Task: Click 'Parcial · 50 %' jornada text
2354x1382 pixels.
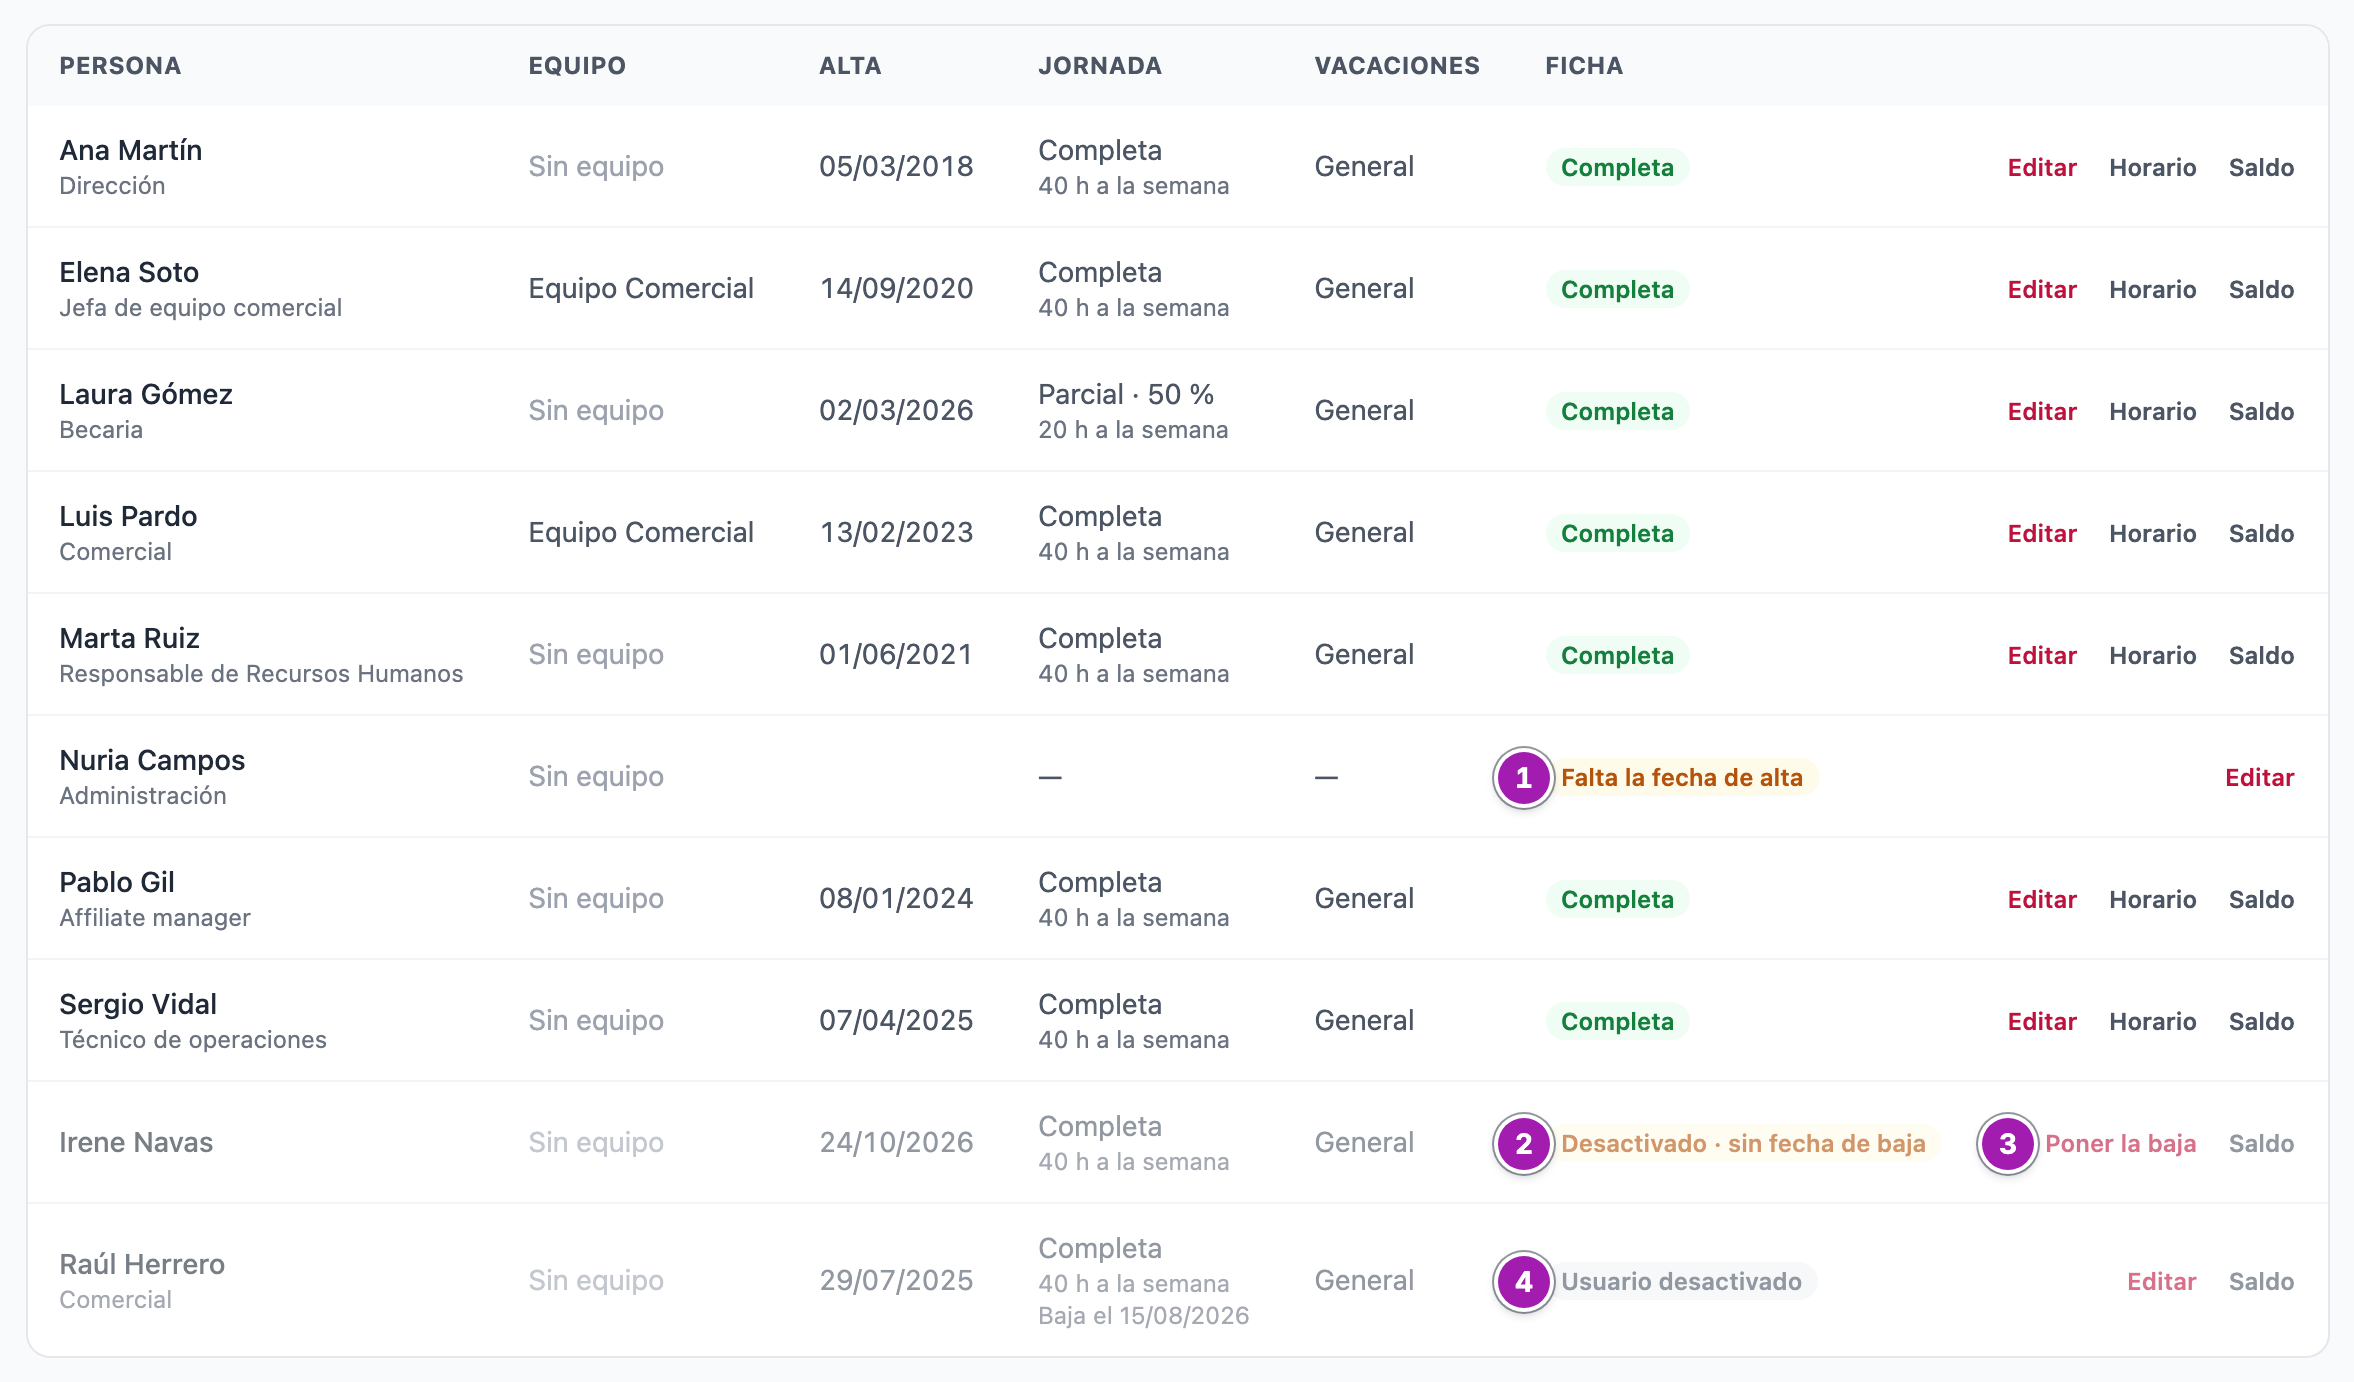Action: coord(1126,394)
